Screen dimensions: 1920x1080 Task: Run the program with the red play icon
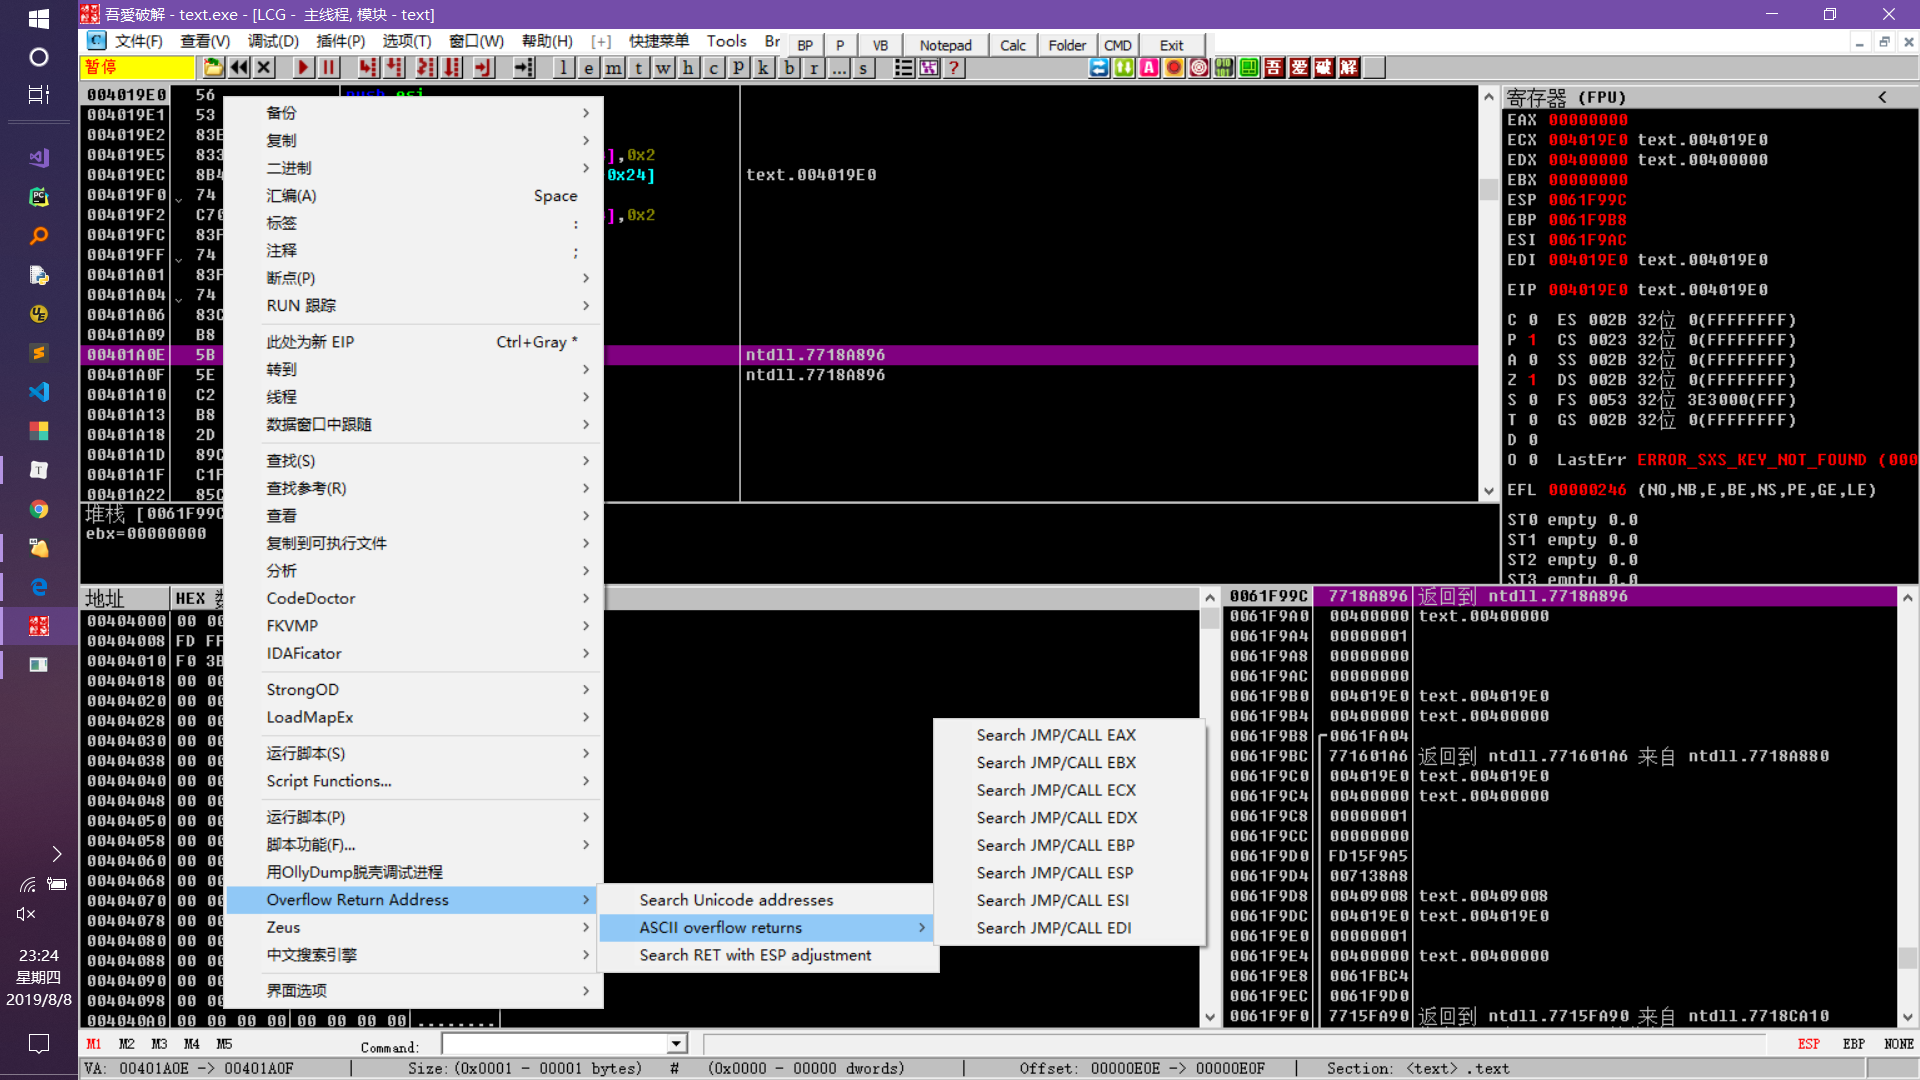coord(303,67)
